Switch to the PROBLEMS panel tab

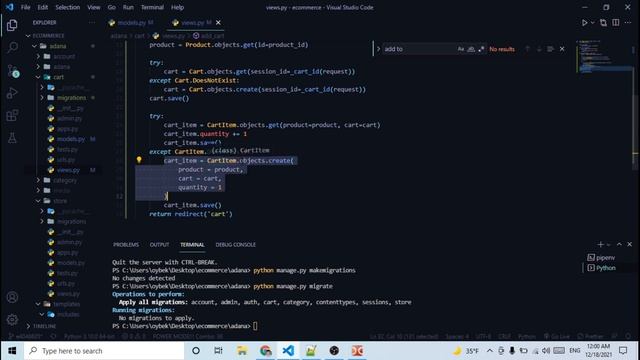pyautogui.click(x=126, y=244)
